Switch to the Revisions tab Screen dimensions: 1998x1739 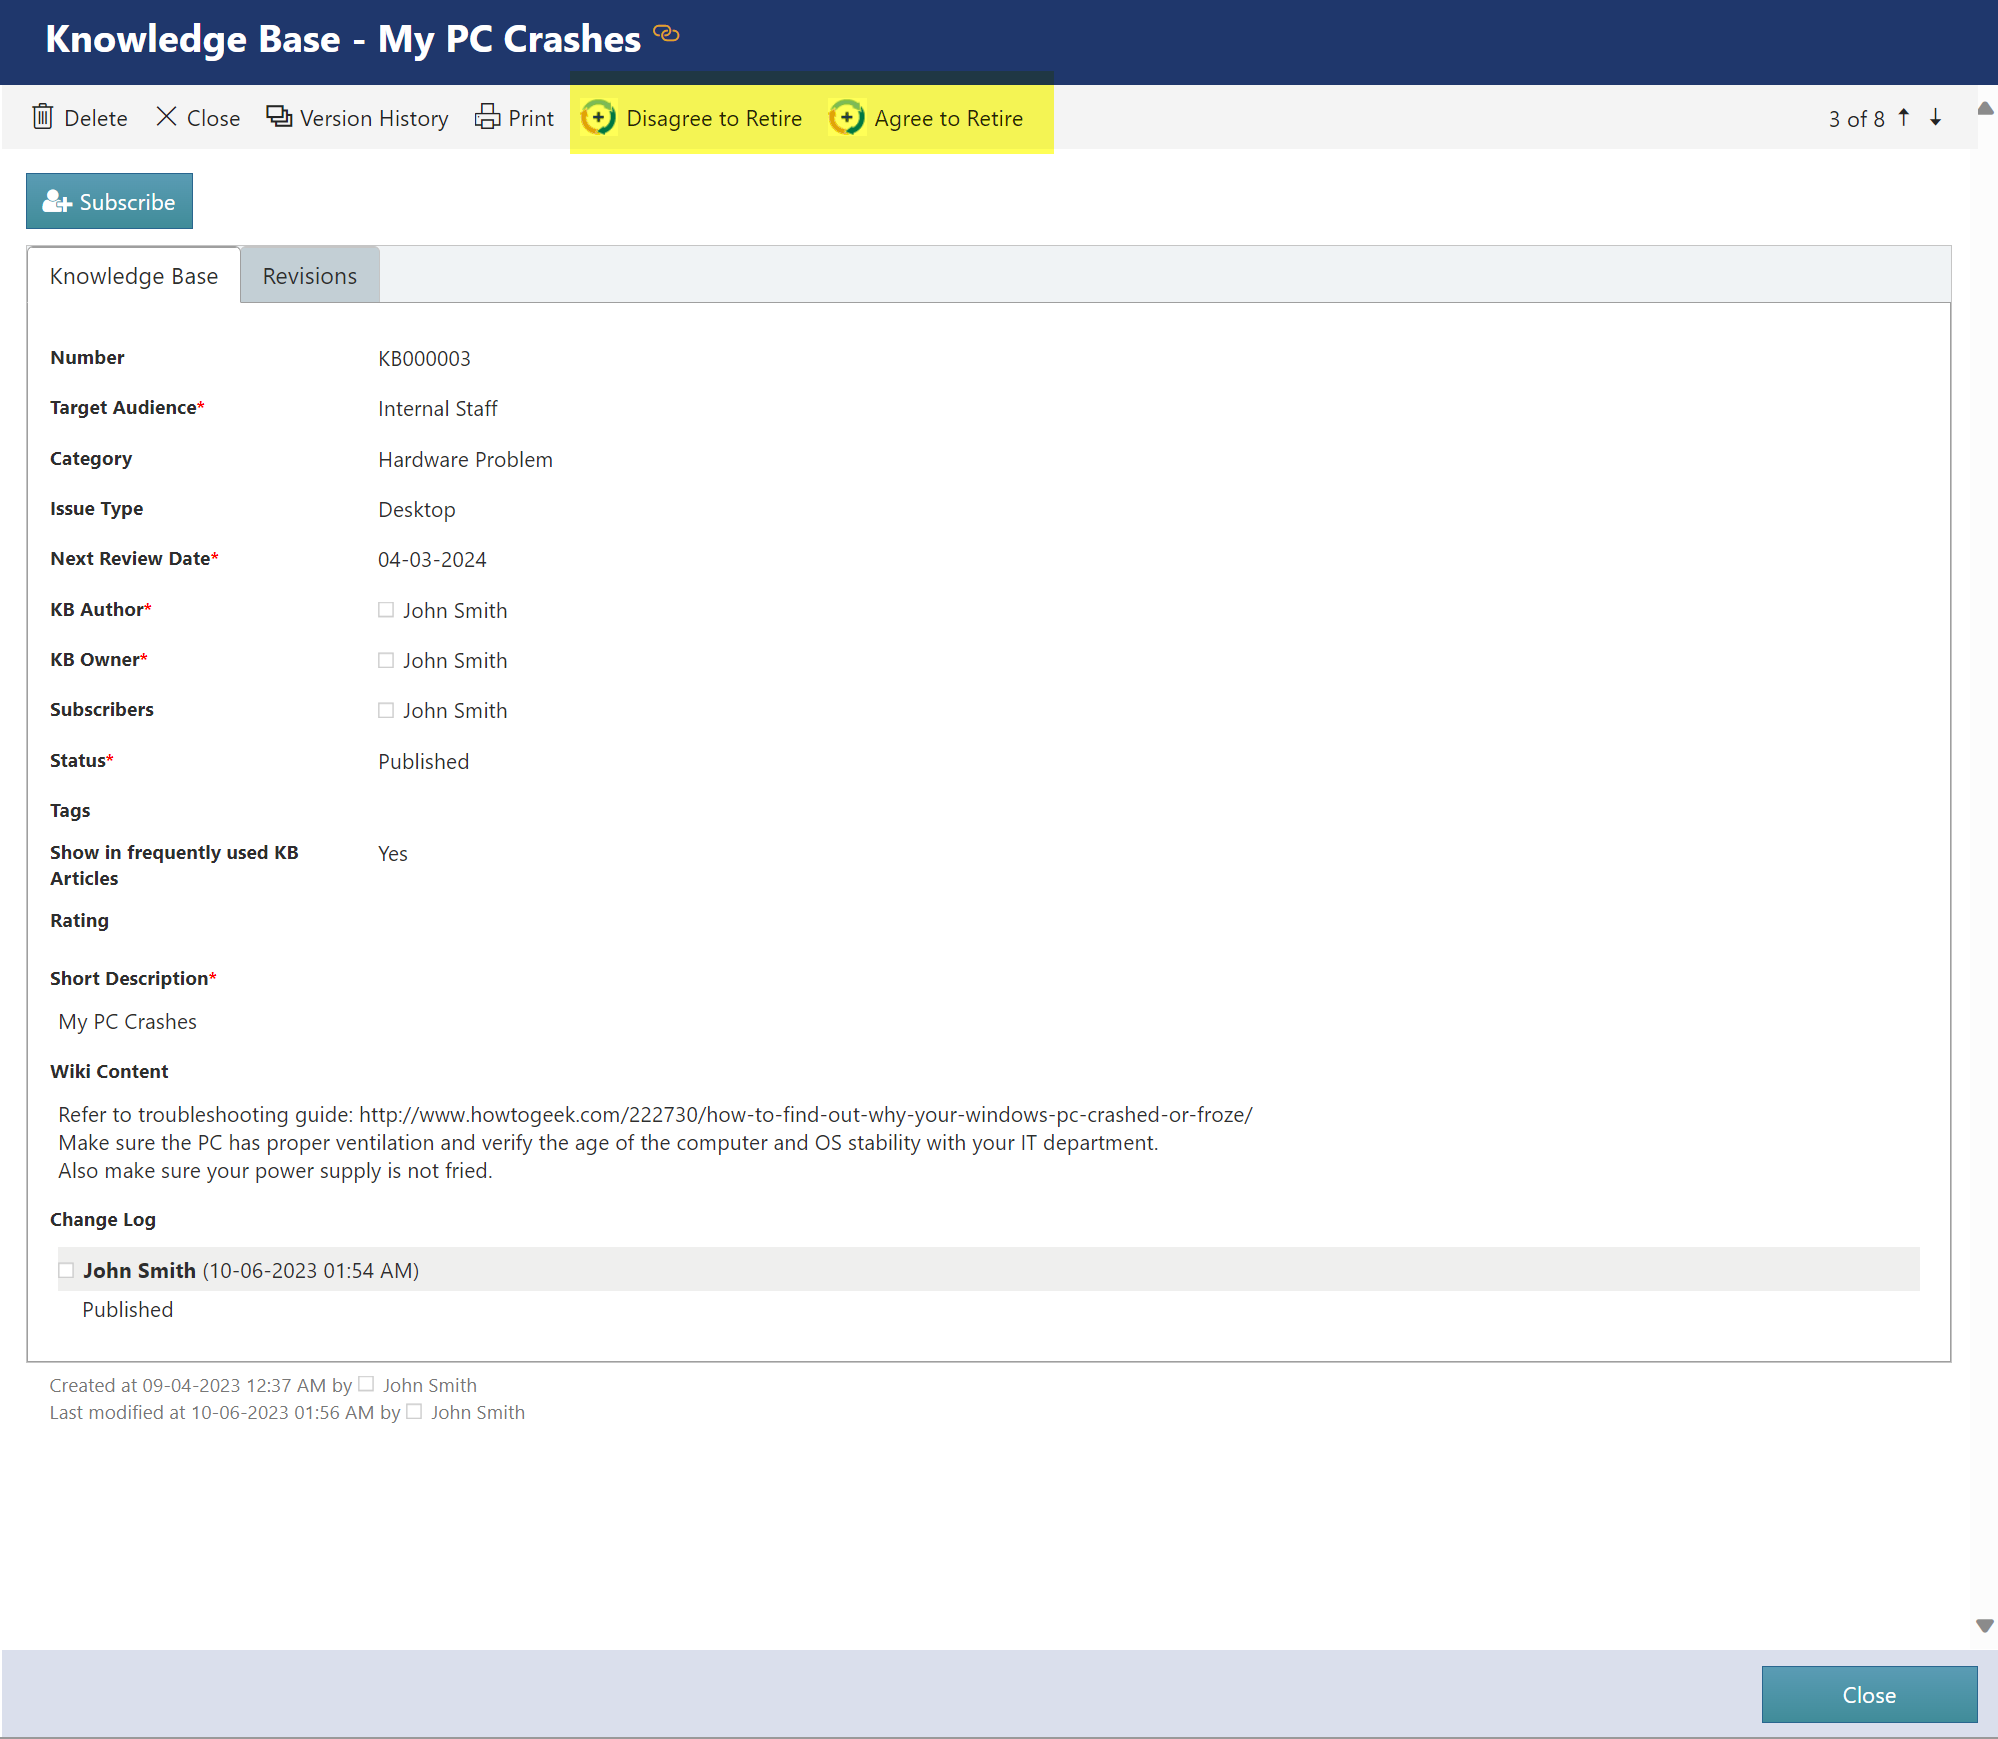[x=309, y=276]
